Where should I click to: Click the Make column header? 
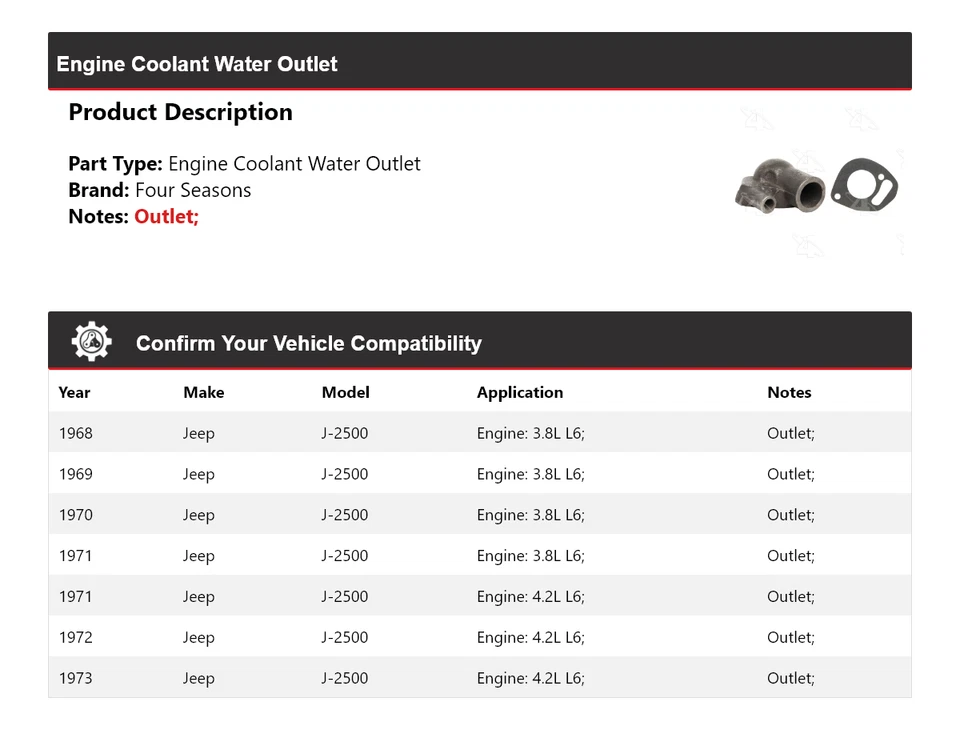coord(203,392)
